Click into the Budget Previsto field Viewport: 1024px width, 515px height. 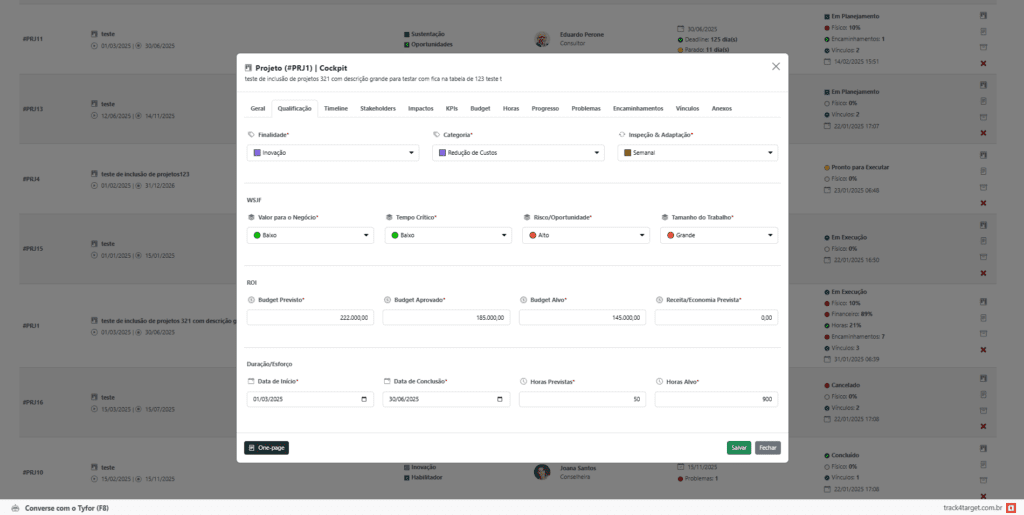point(310,317)
